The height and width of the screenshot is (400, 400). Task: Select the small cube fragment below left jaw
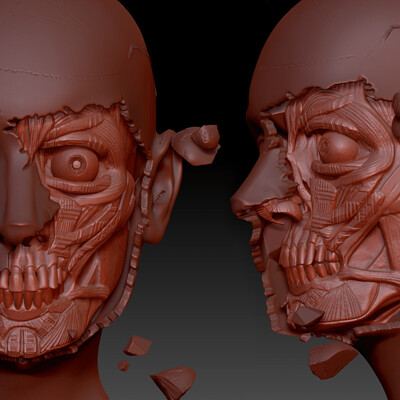point(137,345)
